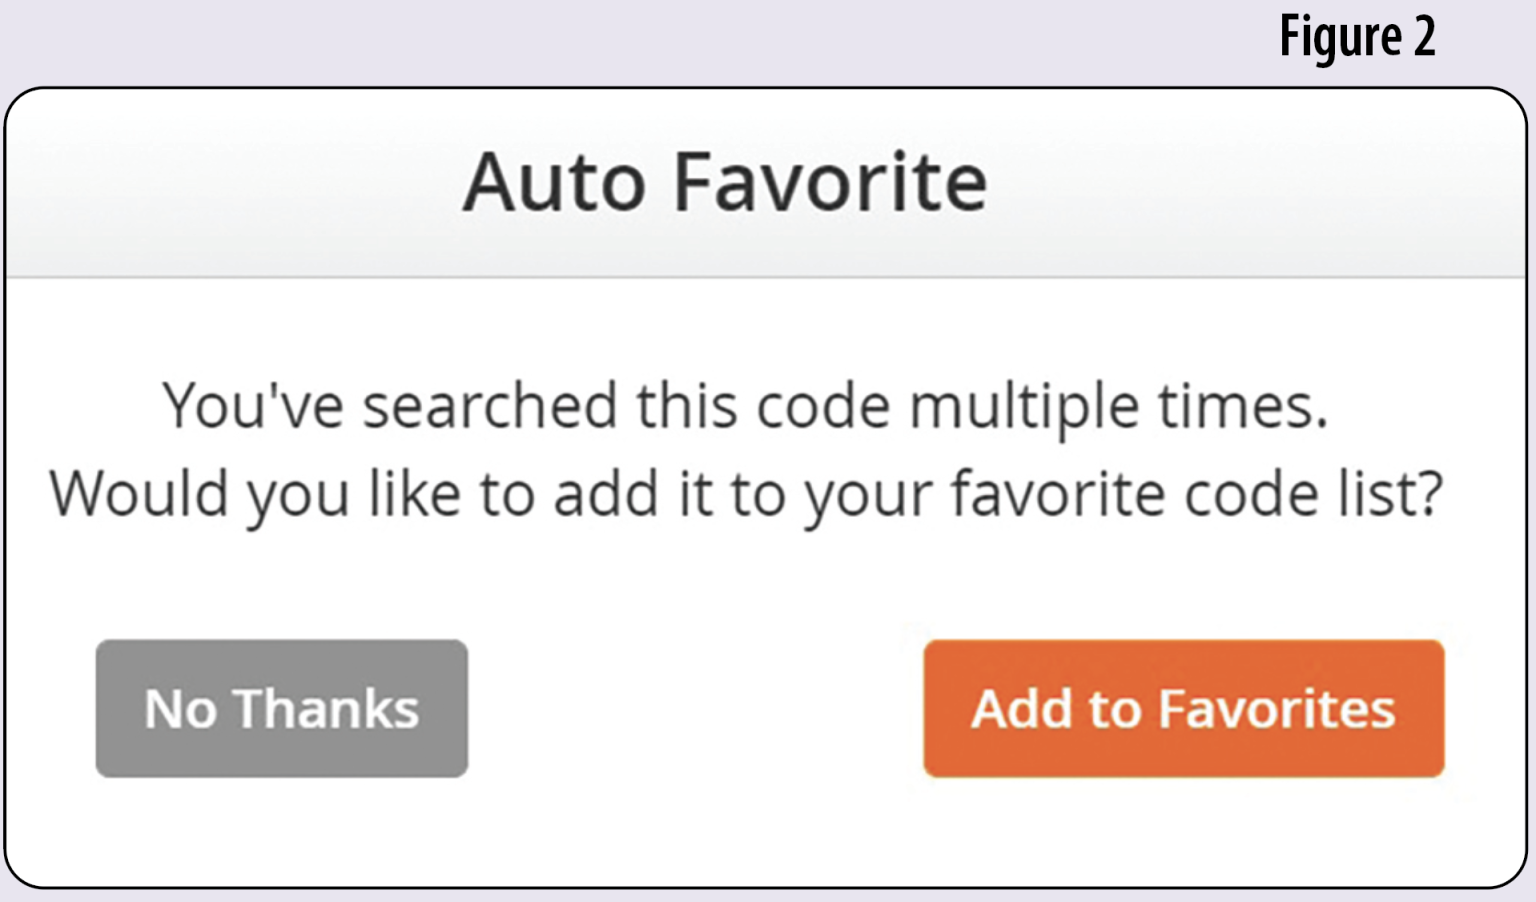Viewport: 1536px width, 902px height.
Task: Click the dialog prompt text
Action: 748,448
